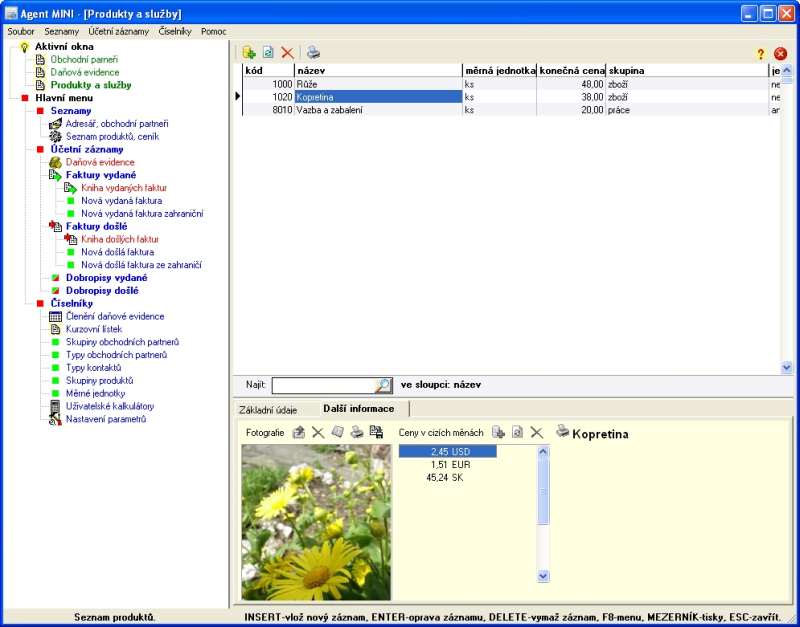This screenshot has height=627, width=800.
Task: Click the edit record icon in top toolbar
Action: 268,52
